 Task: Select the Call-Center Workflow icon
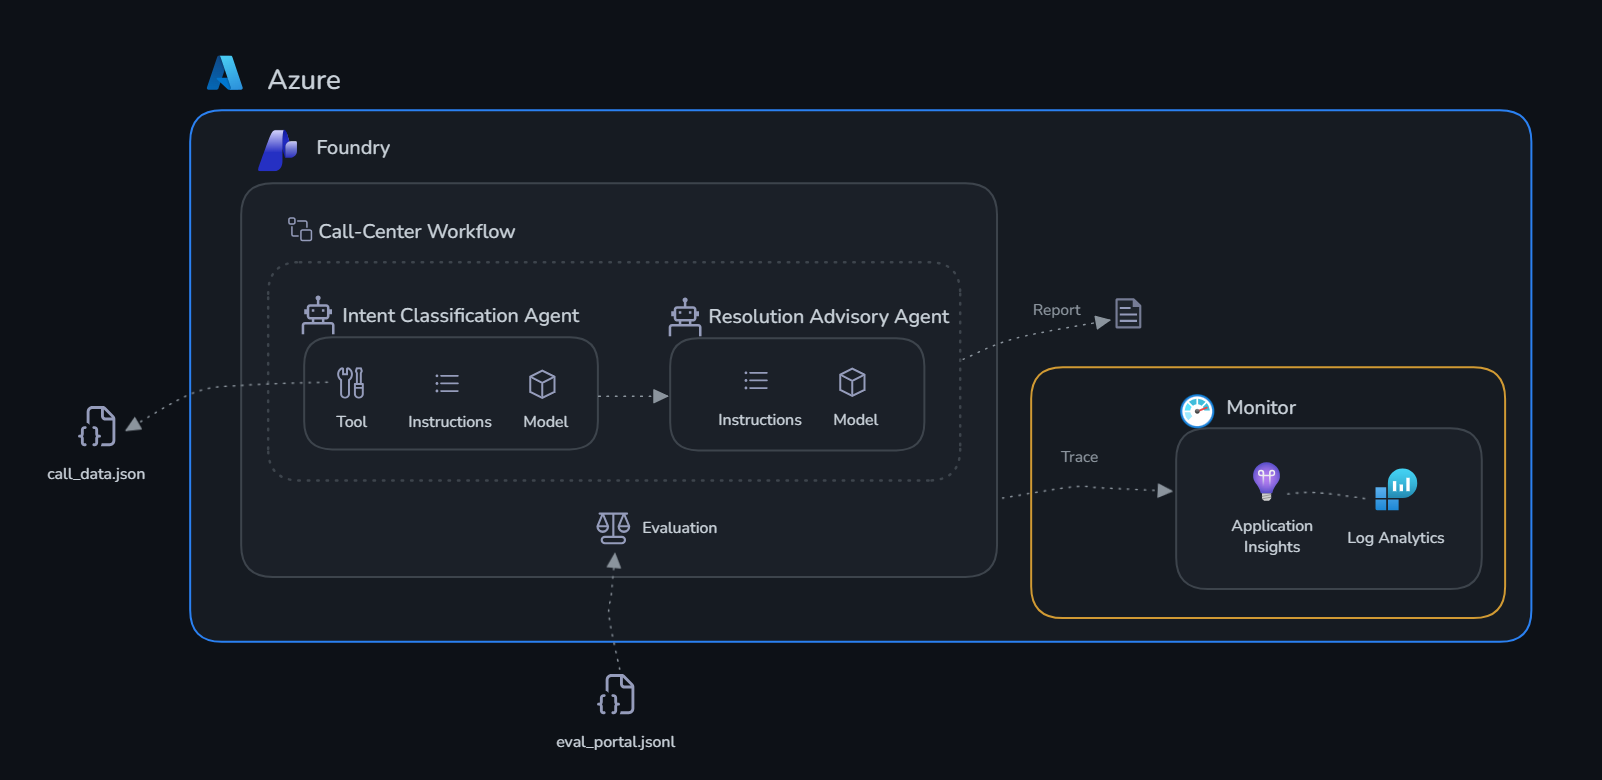click(300, 229)
